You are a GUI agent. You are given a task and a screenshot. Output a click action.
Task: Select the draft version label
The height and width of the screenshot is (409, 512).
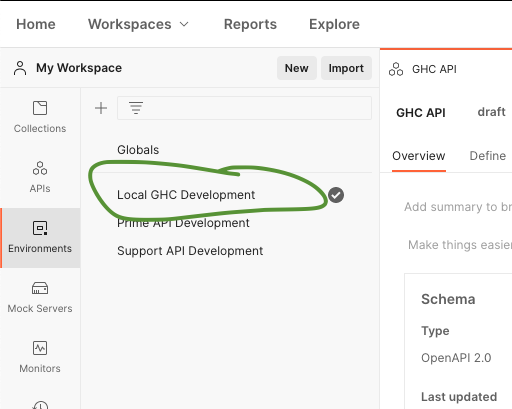click(x=491, y=112)
